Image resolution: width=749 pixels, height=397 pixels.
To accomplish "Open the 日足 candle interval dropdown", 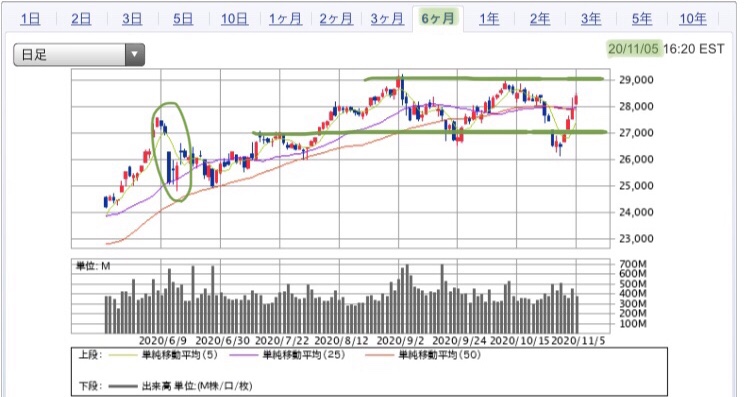I will click(x=79, y=54).
